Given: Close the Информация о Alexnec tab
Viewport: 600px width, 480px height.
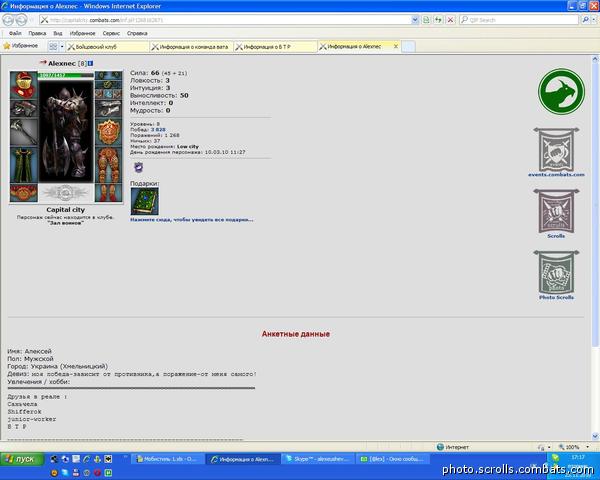Looking at the screenshot, I should coord(396,46).
